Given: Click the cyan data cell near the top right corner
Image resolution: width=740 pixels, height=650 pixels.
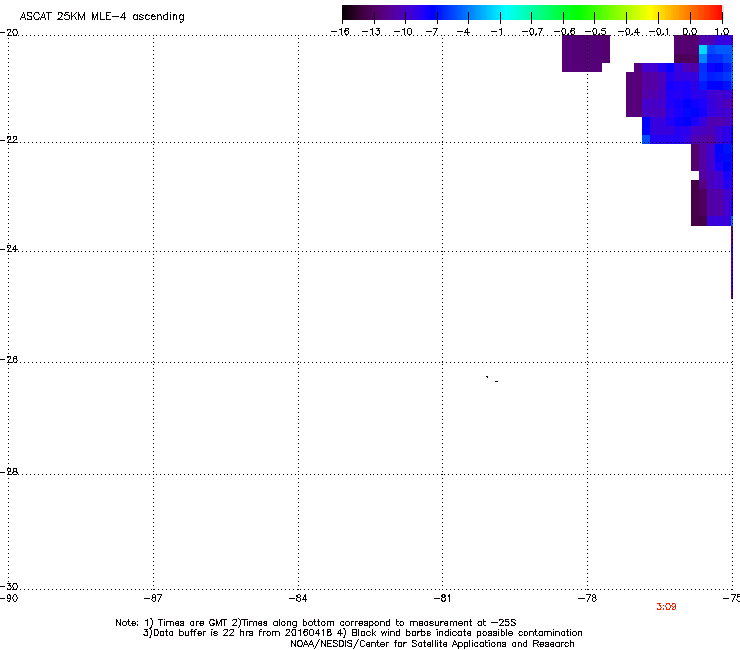Looking at the screenshot, I should (x=703, y=50).
